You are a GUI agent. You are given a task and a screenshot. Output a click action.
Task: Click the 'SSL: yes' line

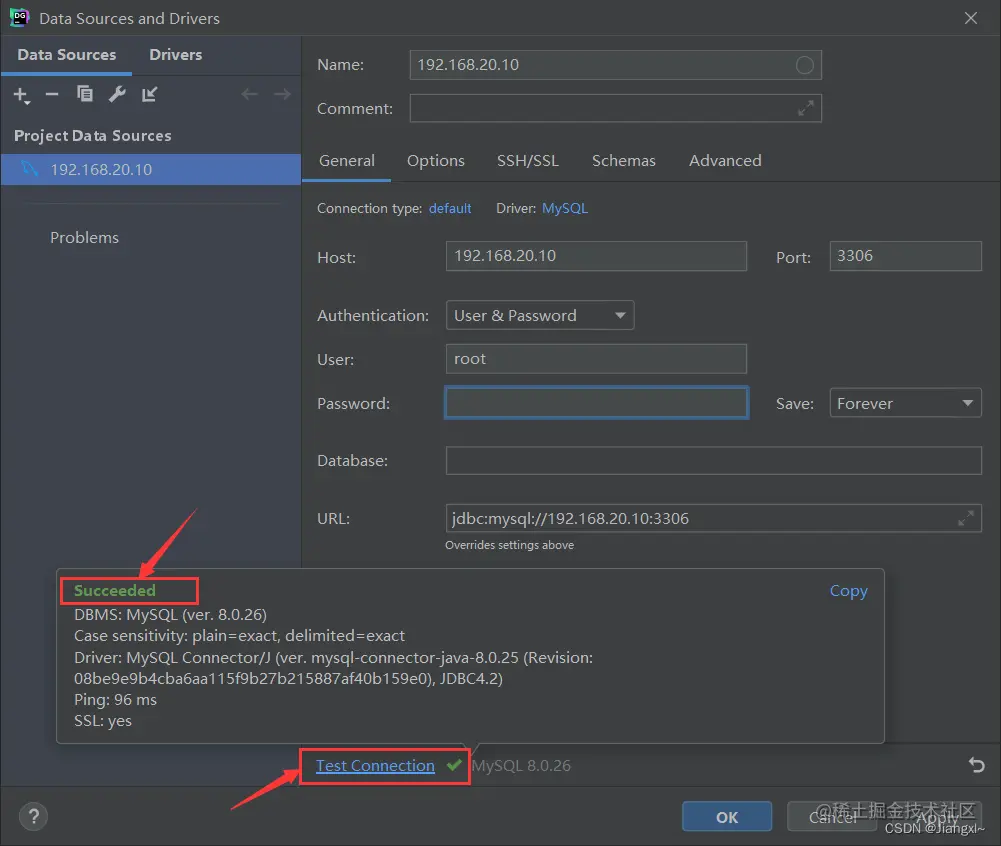[x=103, y=721]
